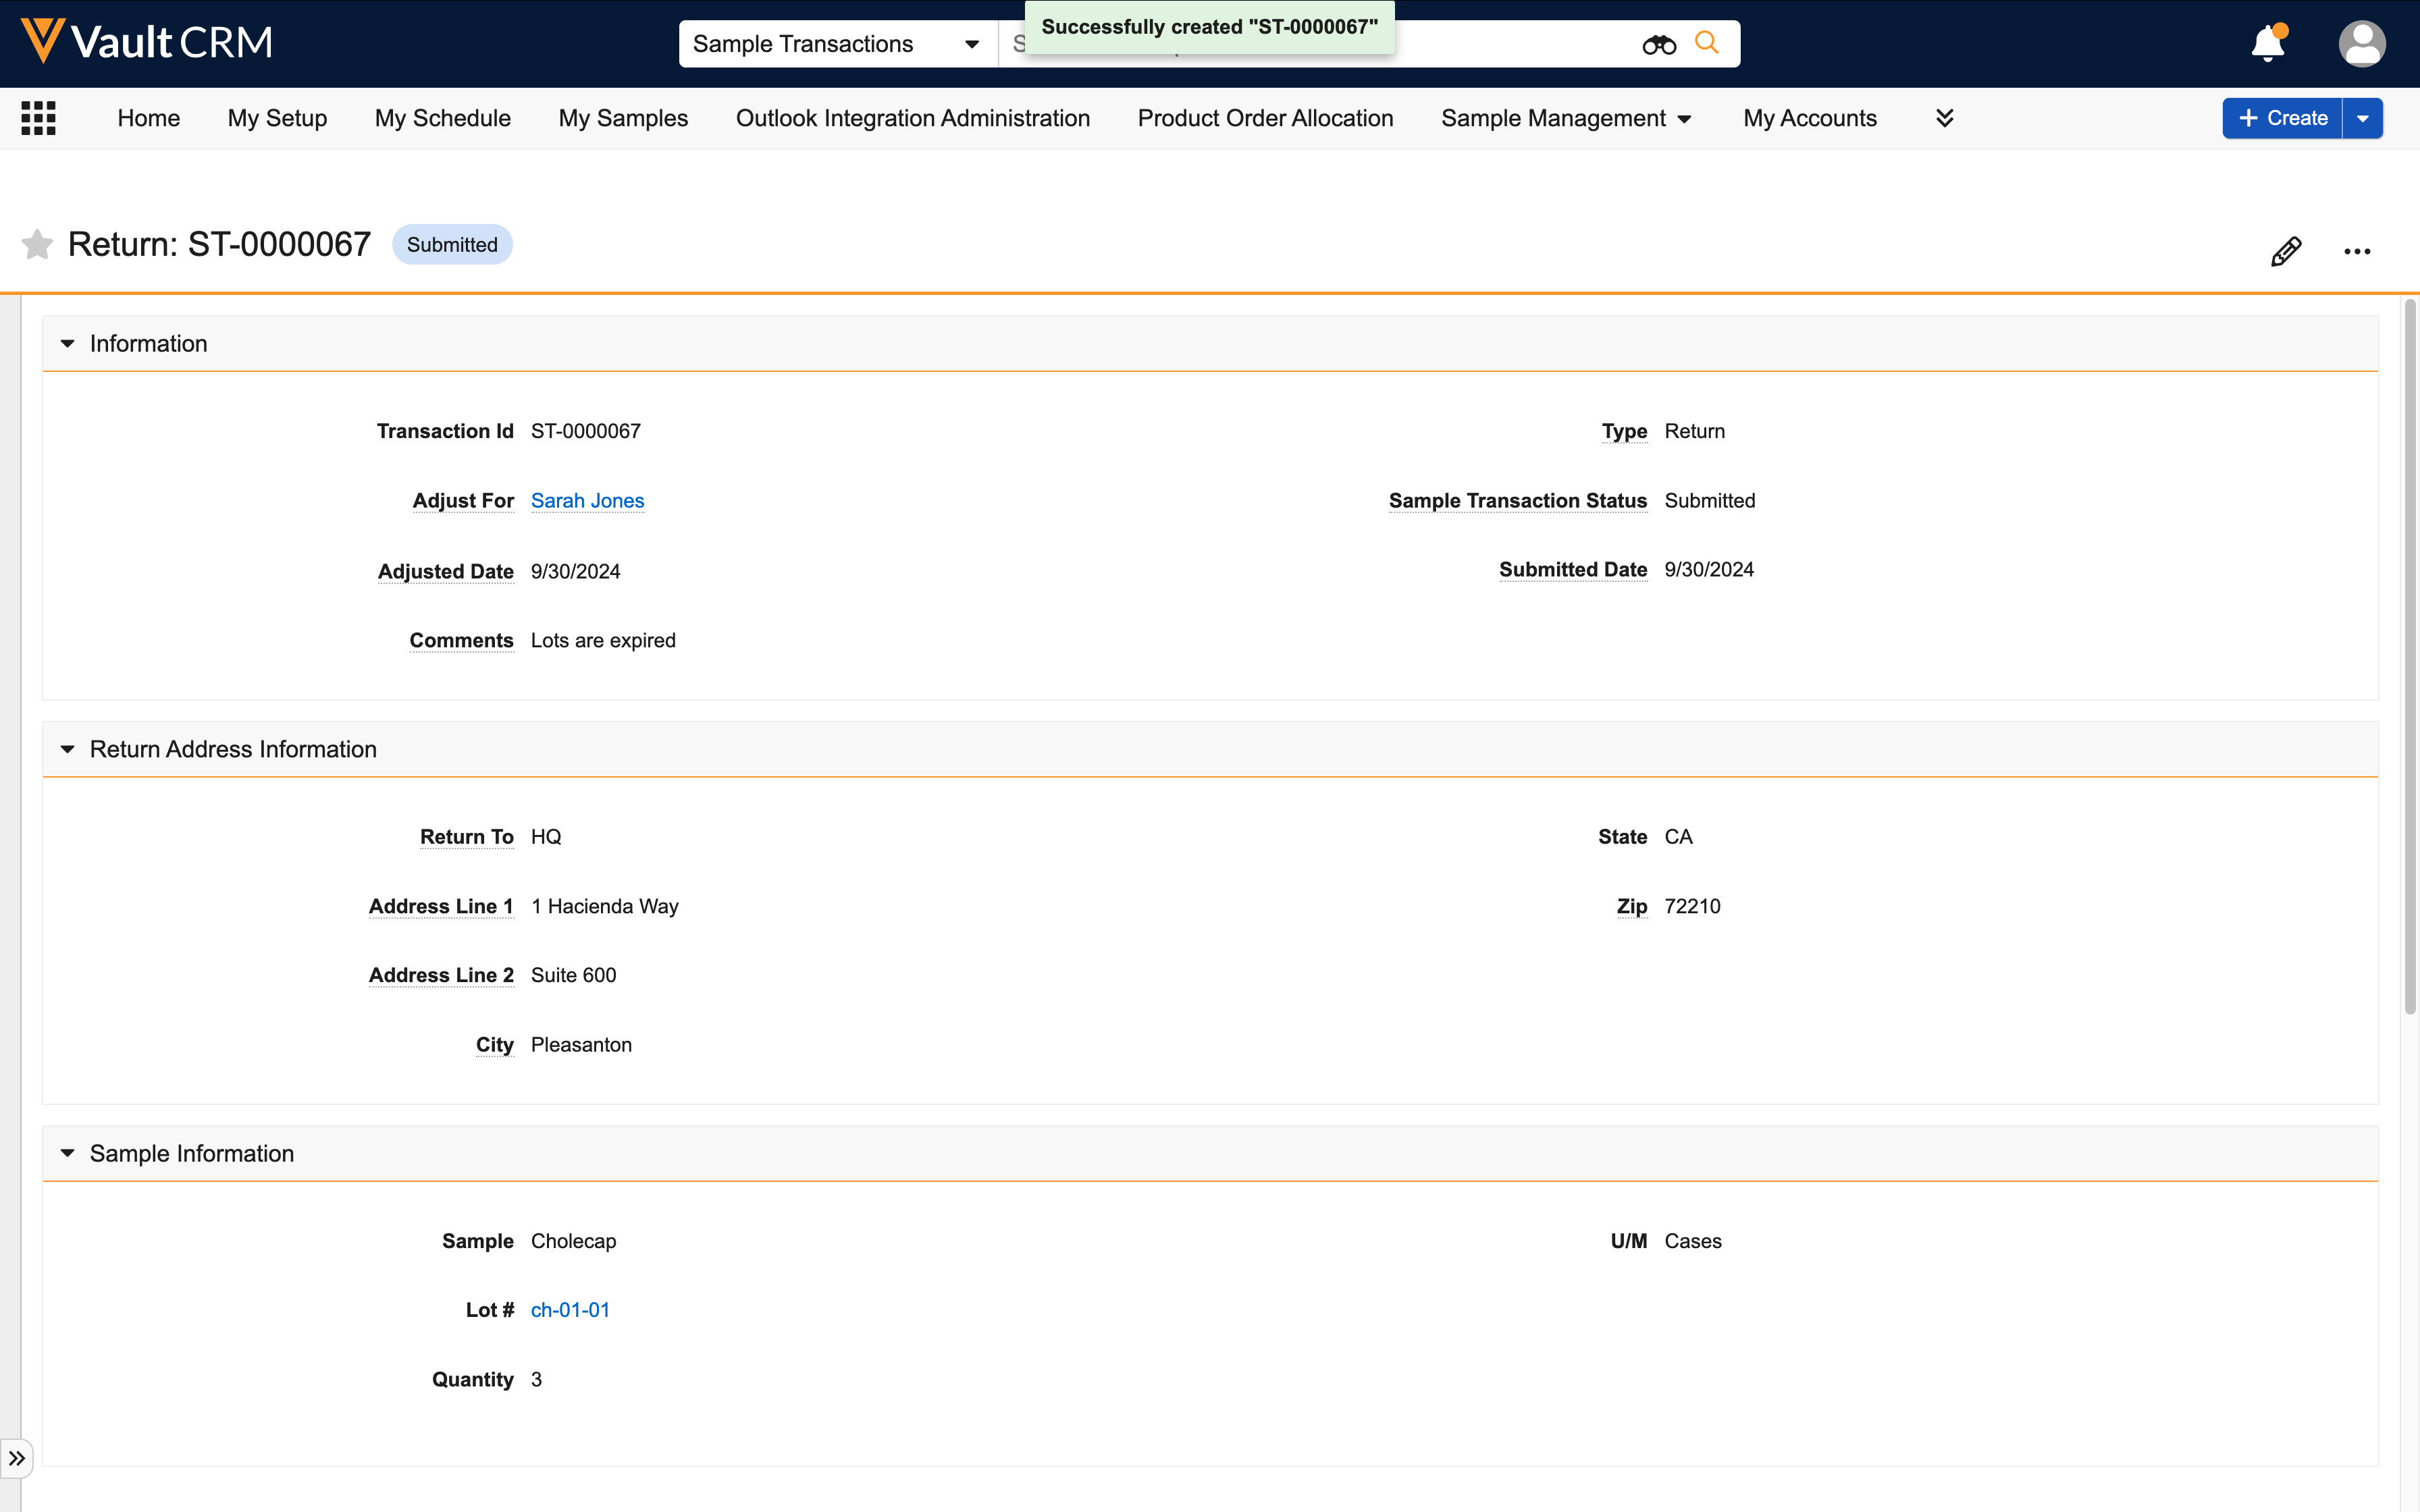Open lot ch-01-01 link

point(570,1310)
